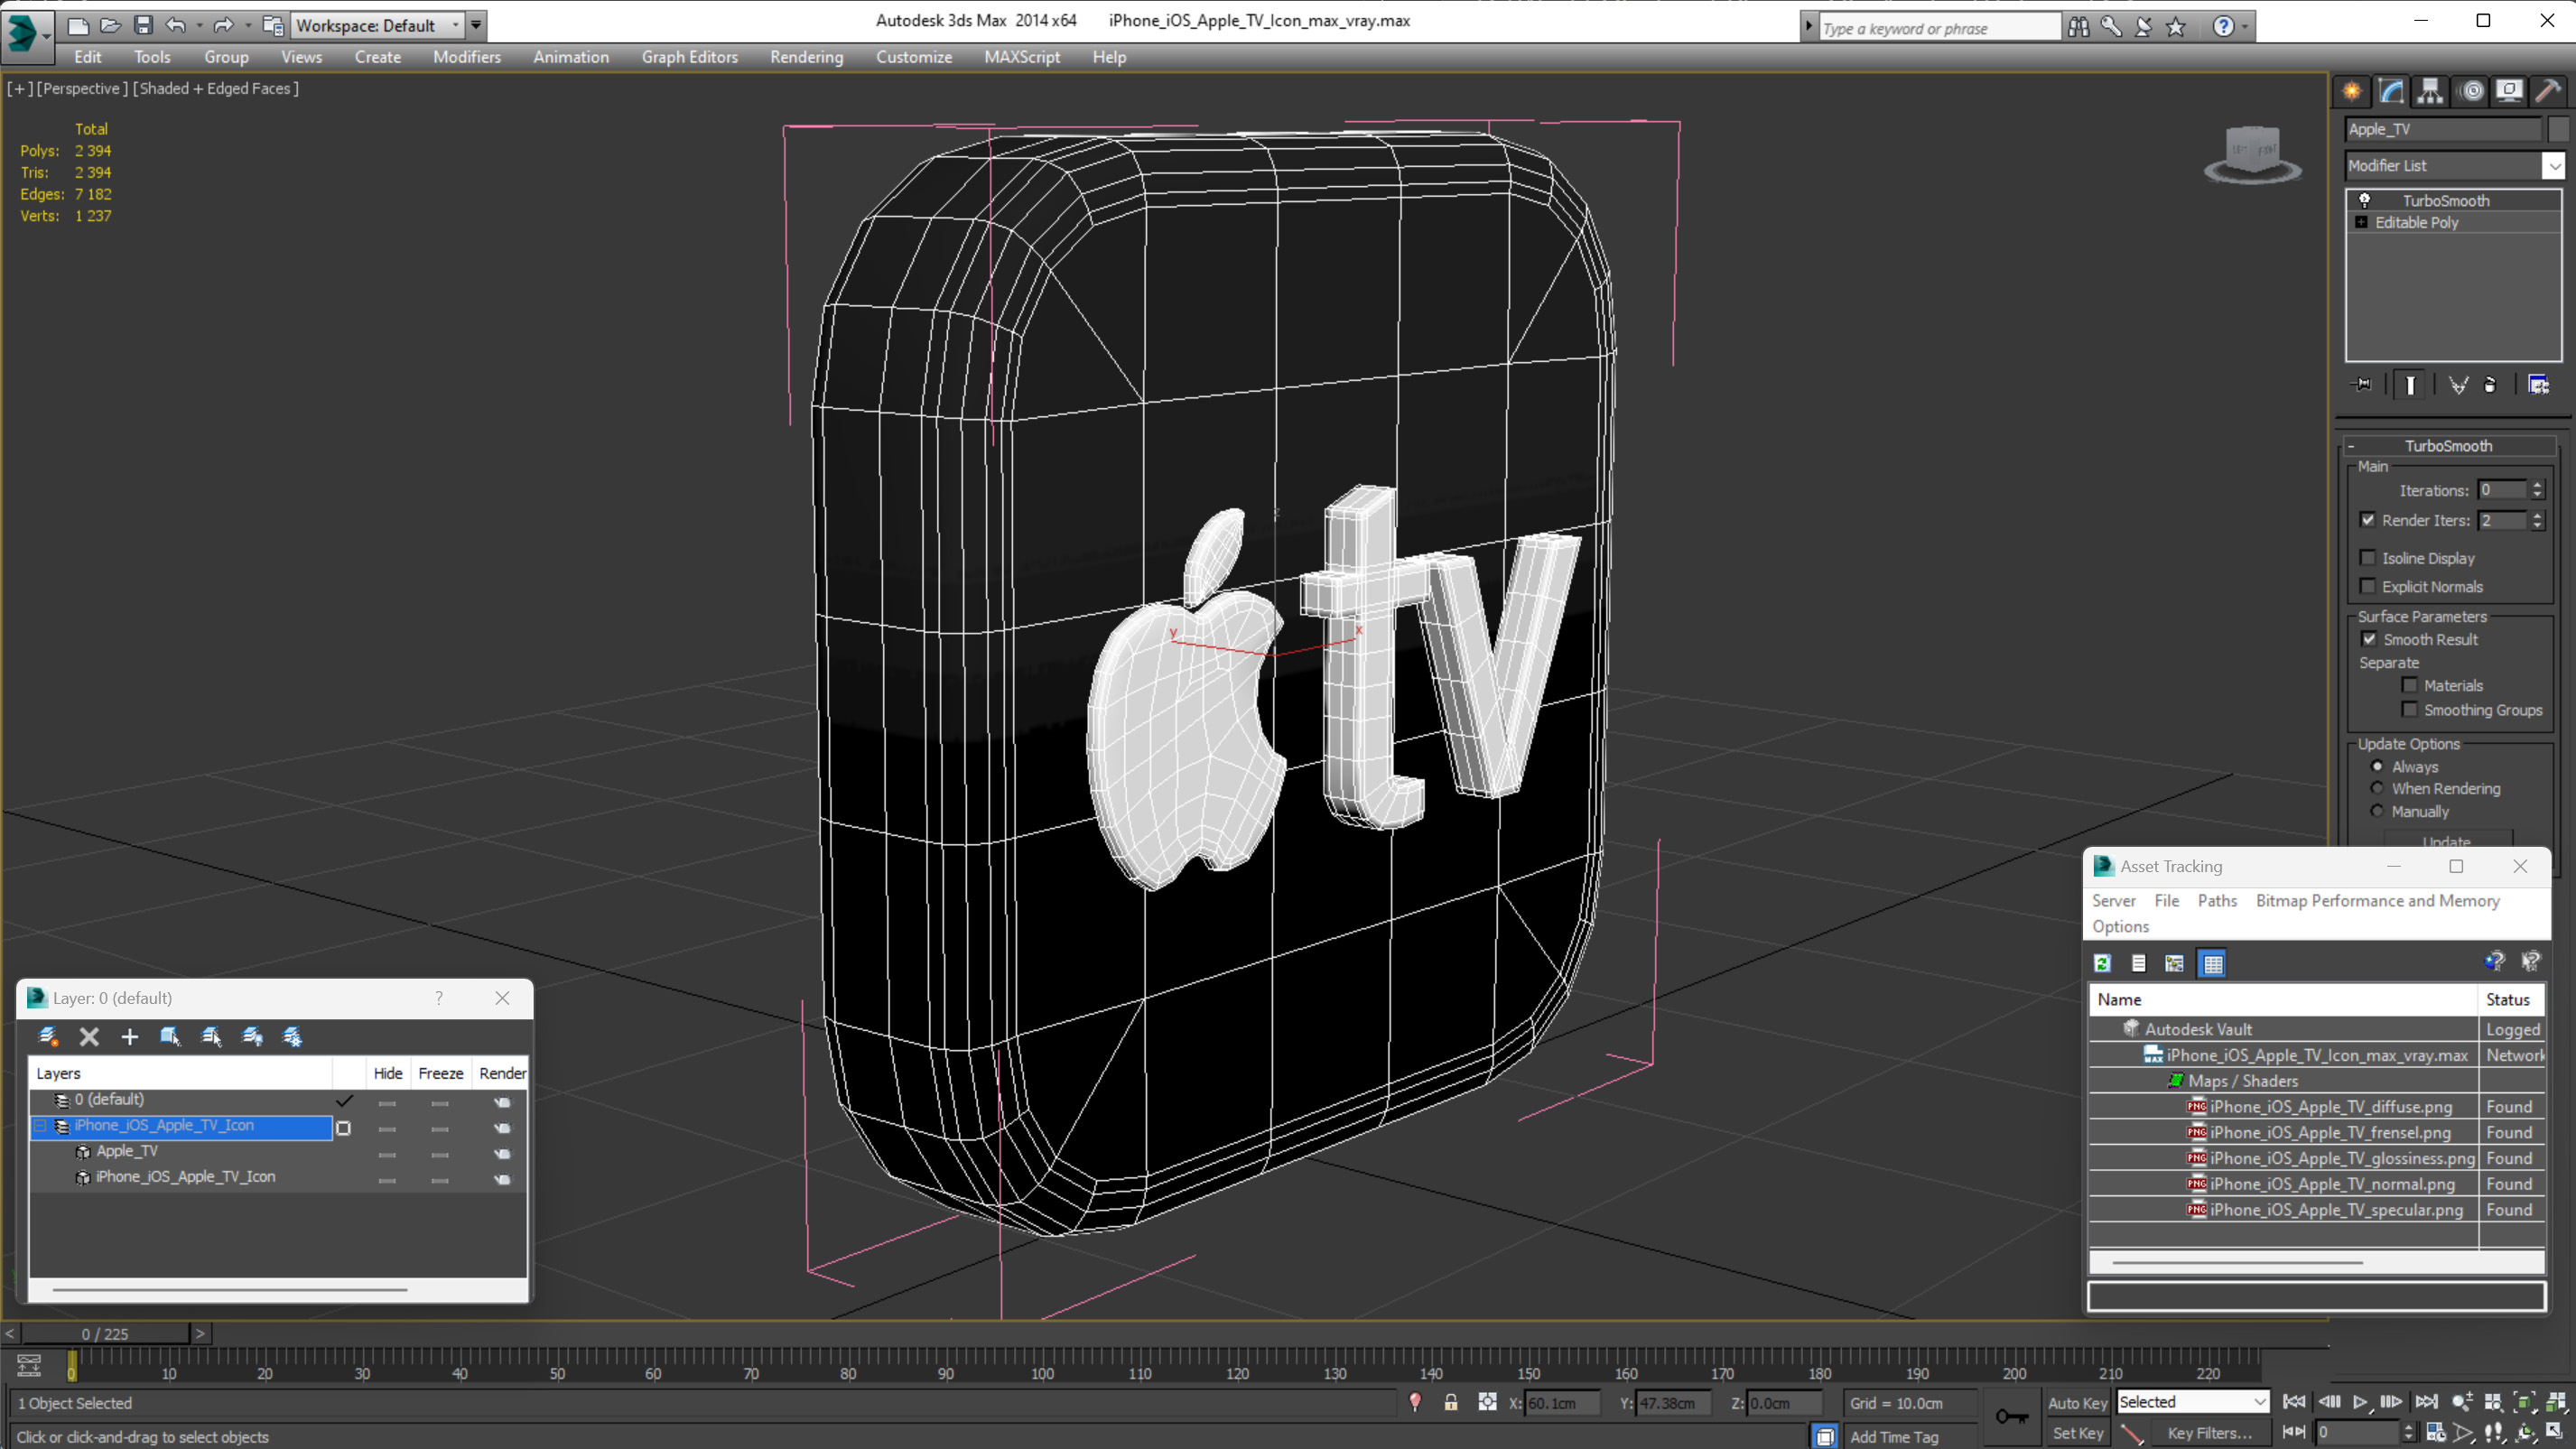Image resolution: width=2576 pixels, height=1449 pixels.
Task: Open the Rendering menu
Action: coord(806,57)
